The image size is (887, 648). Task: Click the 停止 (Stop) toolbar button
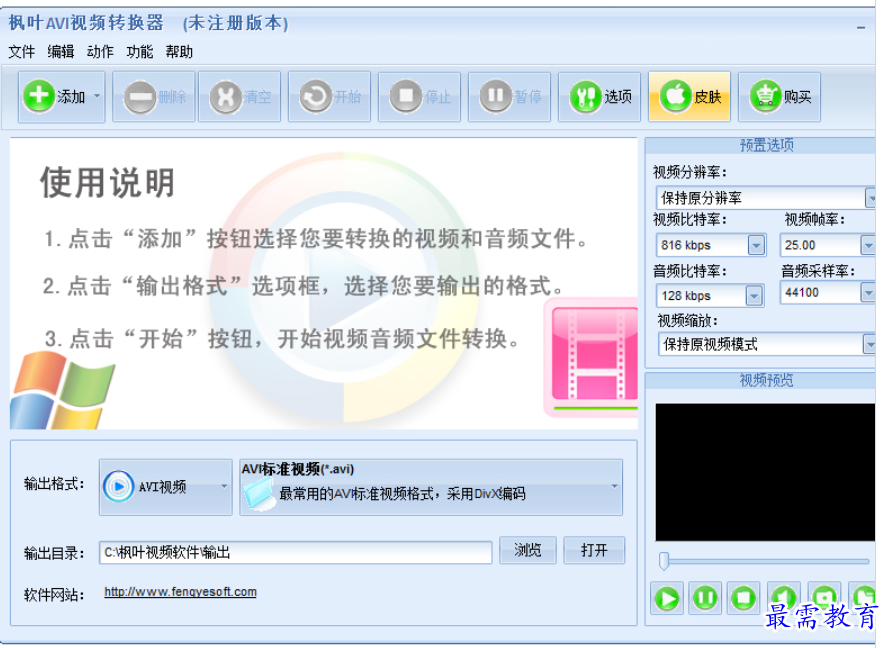[419, 97]
